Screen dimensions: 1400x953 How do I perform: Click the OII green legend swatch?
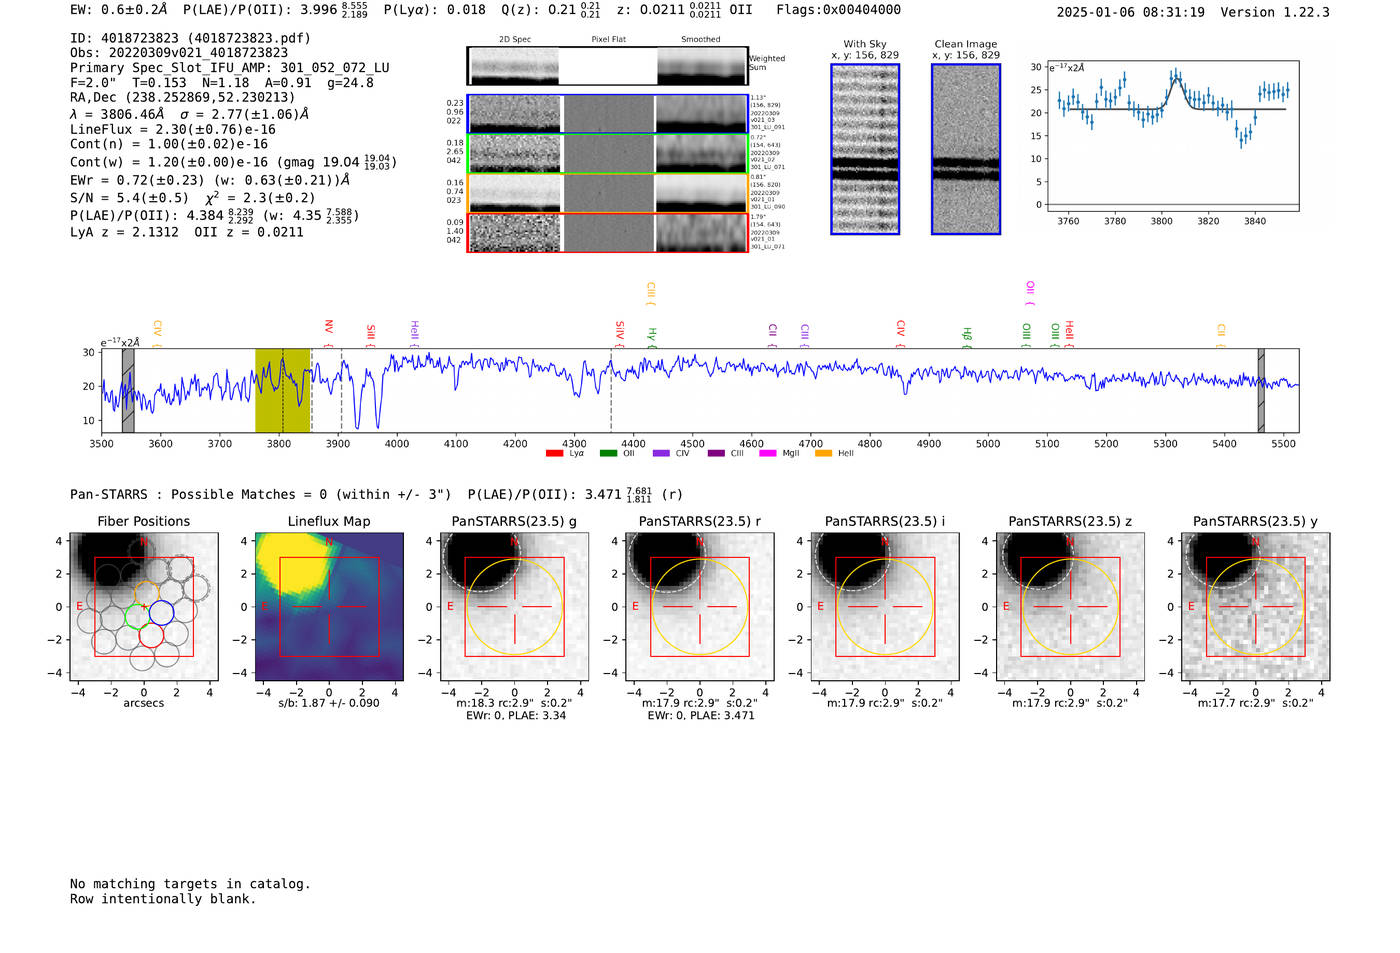[x=608, y=454]
